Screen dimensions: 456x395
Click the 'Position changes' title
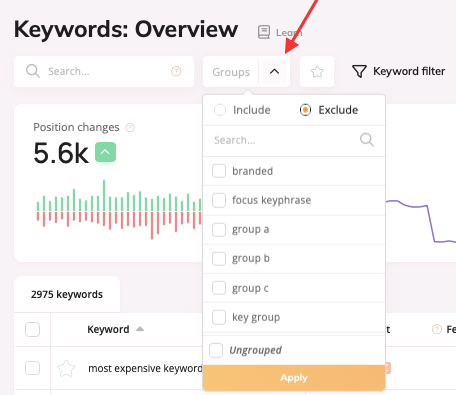[x=76, y=127]
